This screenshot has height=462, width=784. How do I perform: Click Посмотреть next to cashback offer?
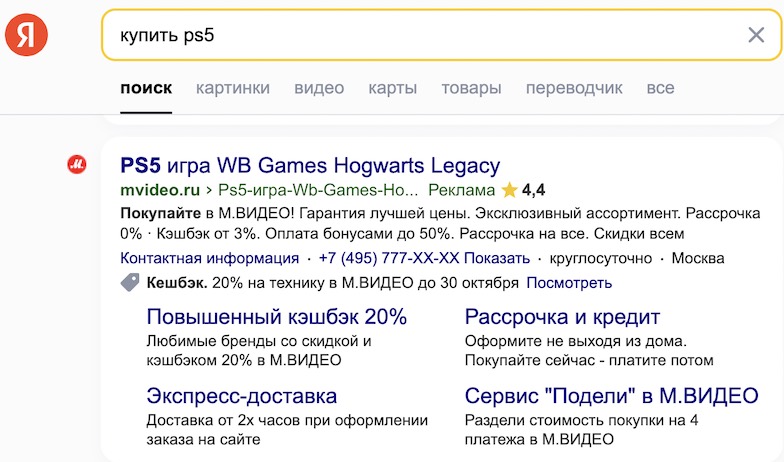pyautogui.click(x=569, y=283)
